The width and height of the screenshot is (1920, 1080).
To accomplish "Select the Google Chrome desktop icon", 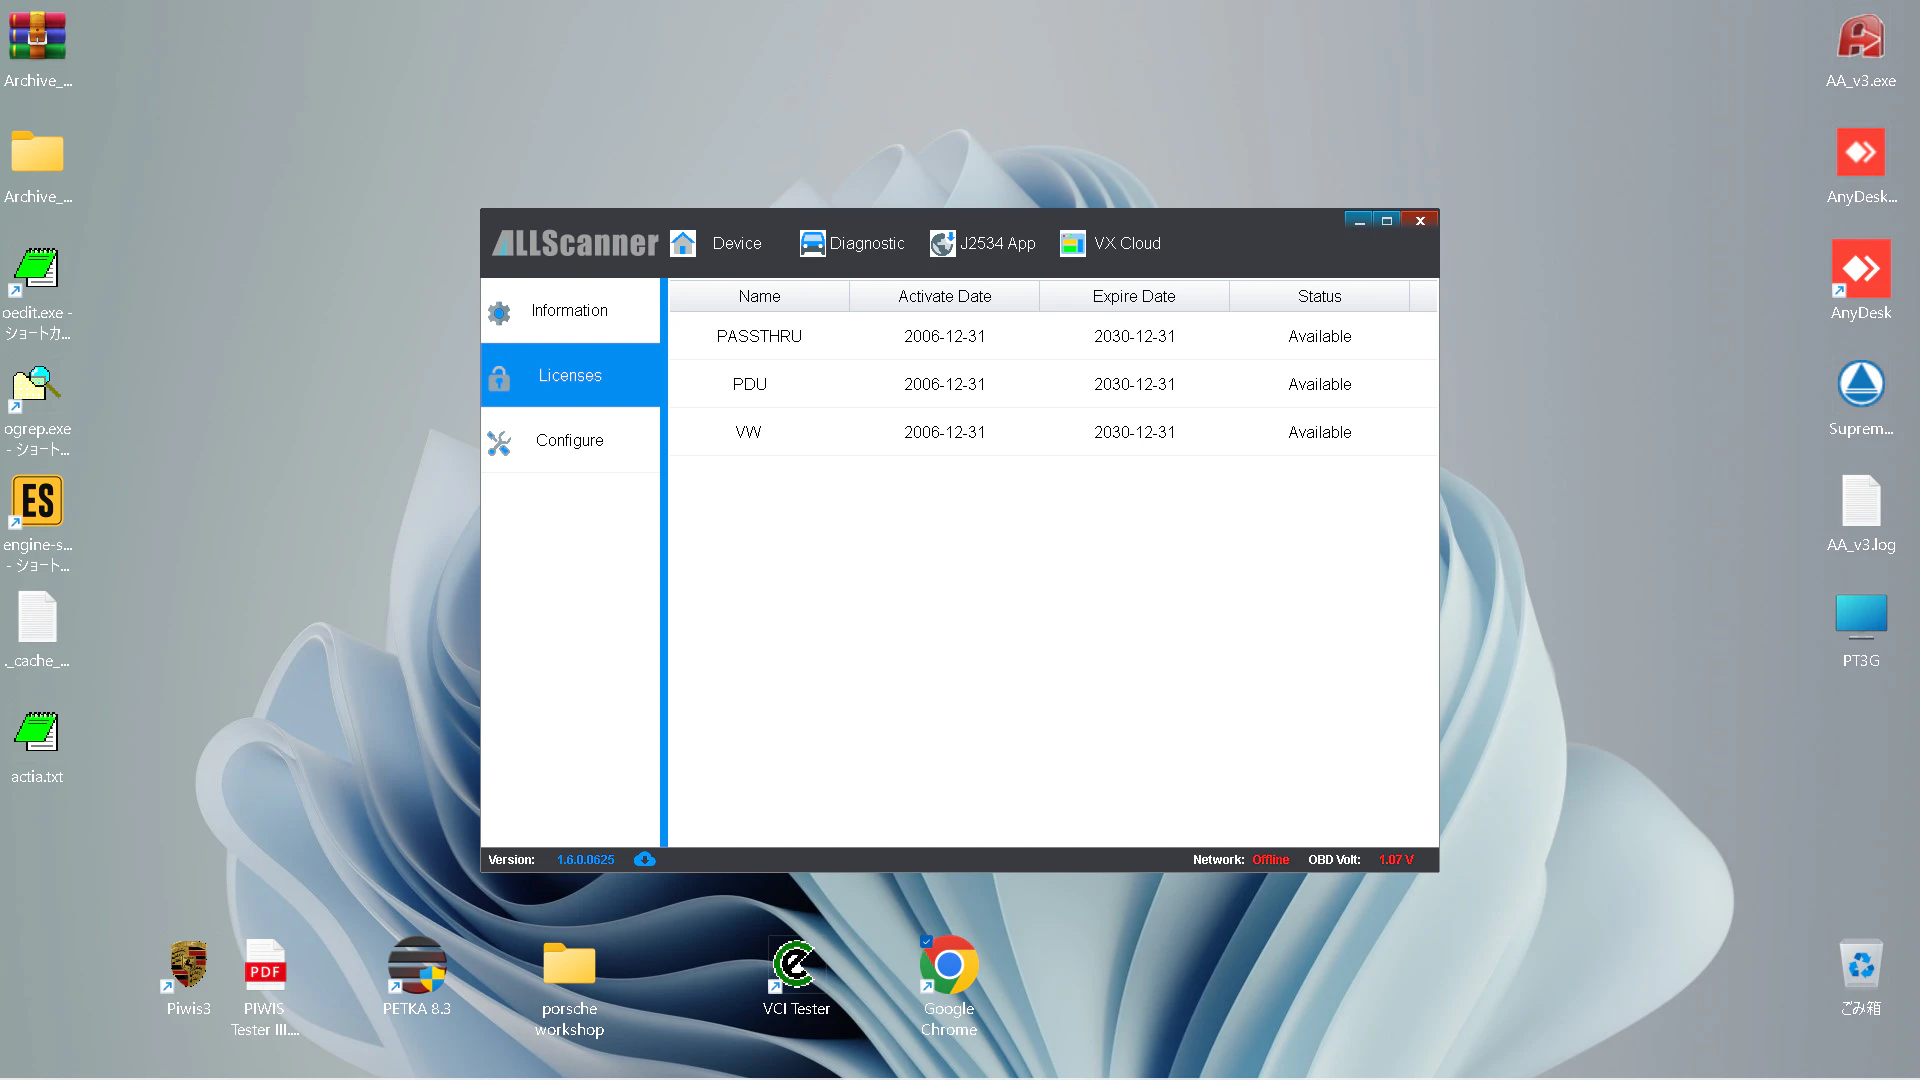I will [949, 964].
